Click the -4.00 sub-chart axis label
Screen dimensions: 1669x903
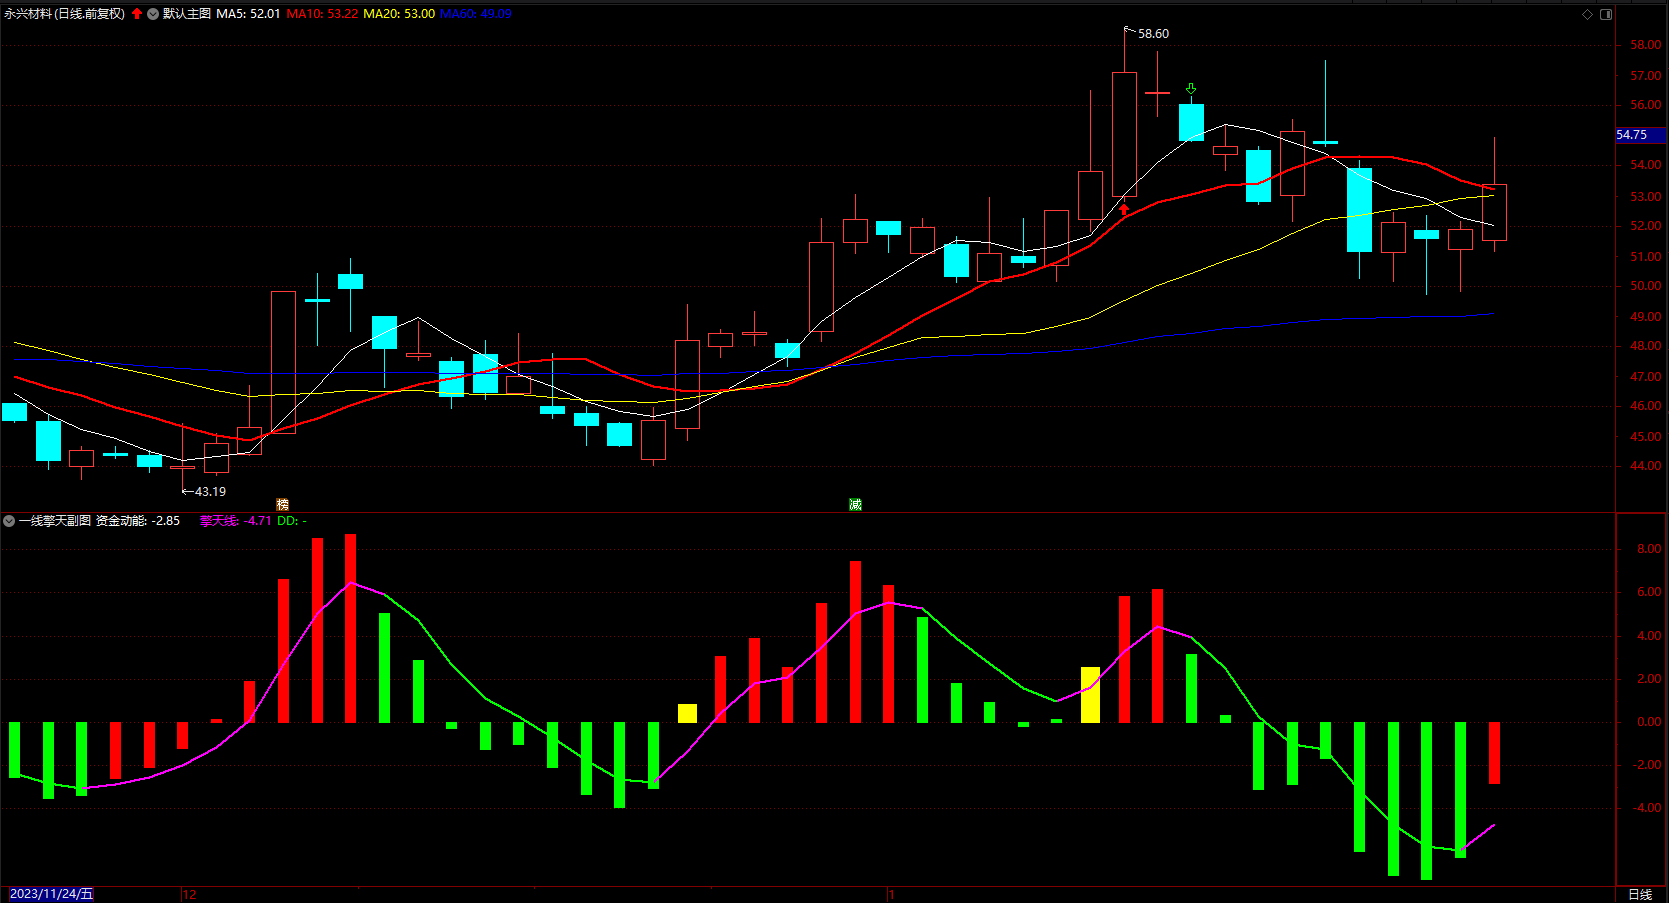(1647, 808)
